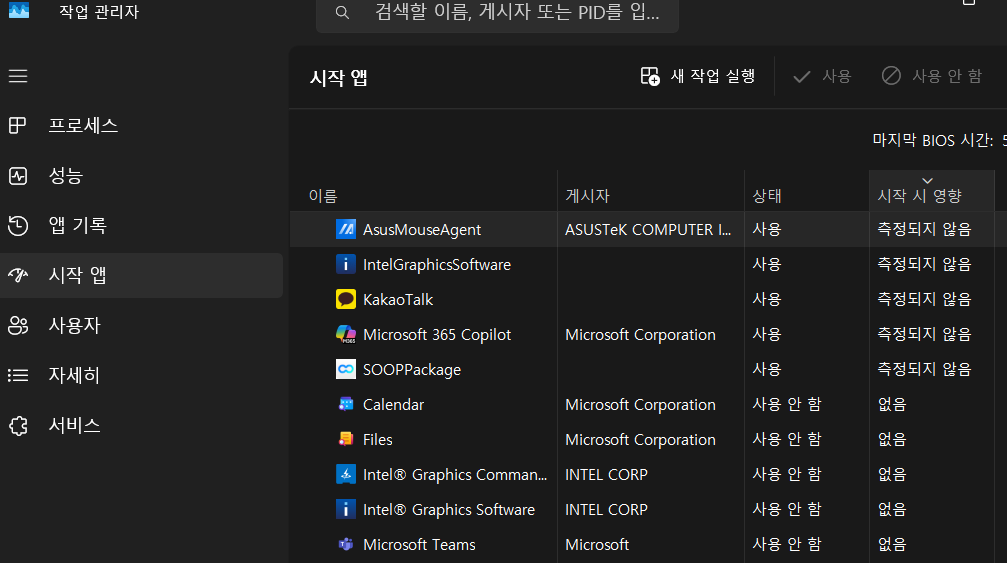Click the AsusMouseAgent app icon

(346, 229)
